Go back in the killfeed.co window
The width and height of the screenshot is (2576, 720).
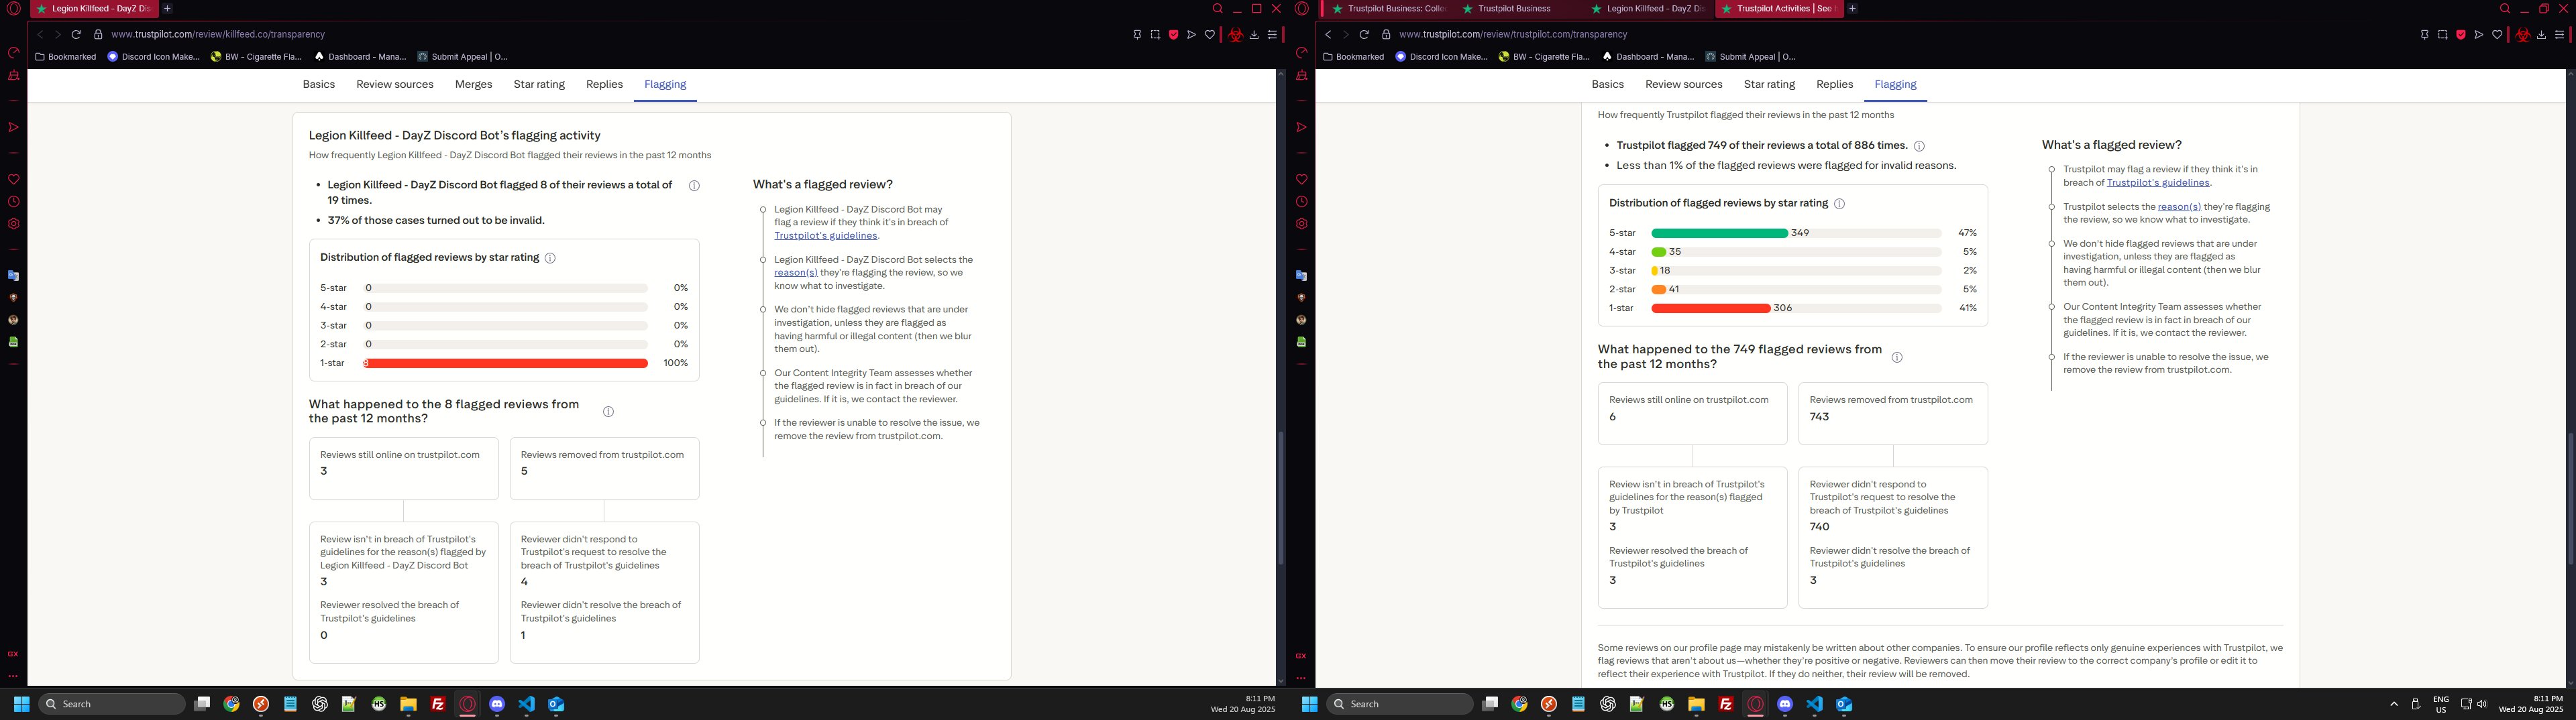pos(40,34)
